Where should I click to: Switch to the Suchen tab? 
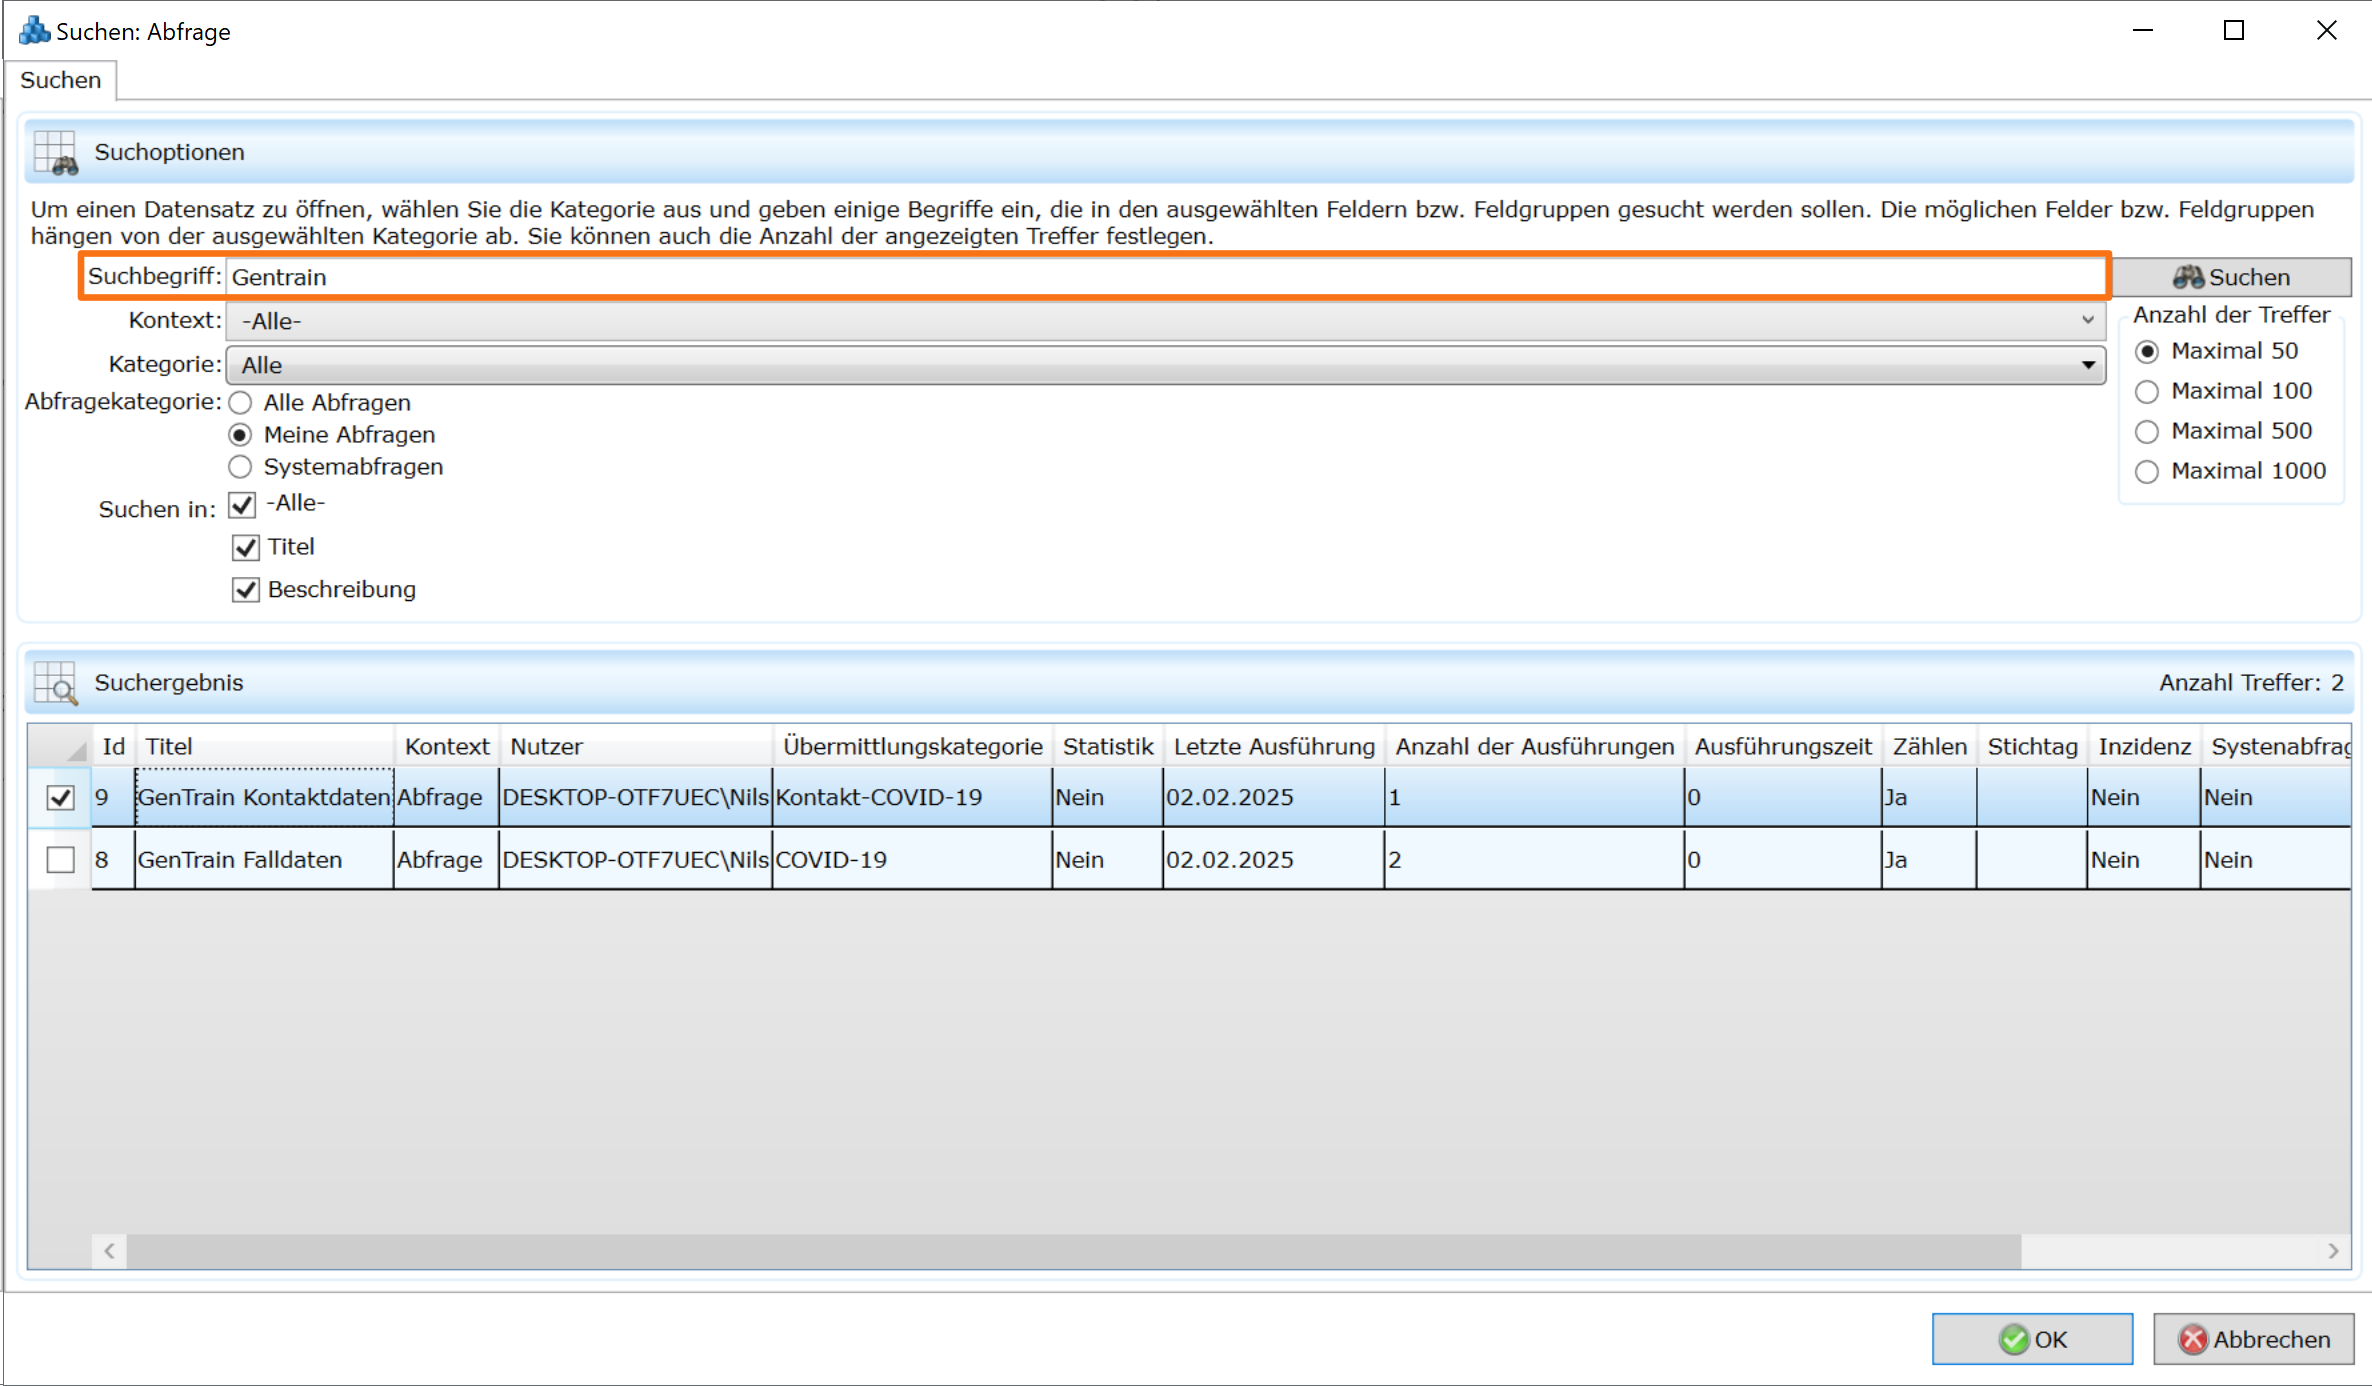coord(60,79)
